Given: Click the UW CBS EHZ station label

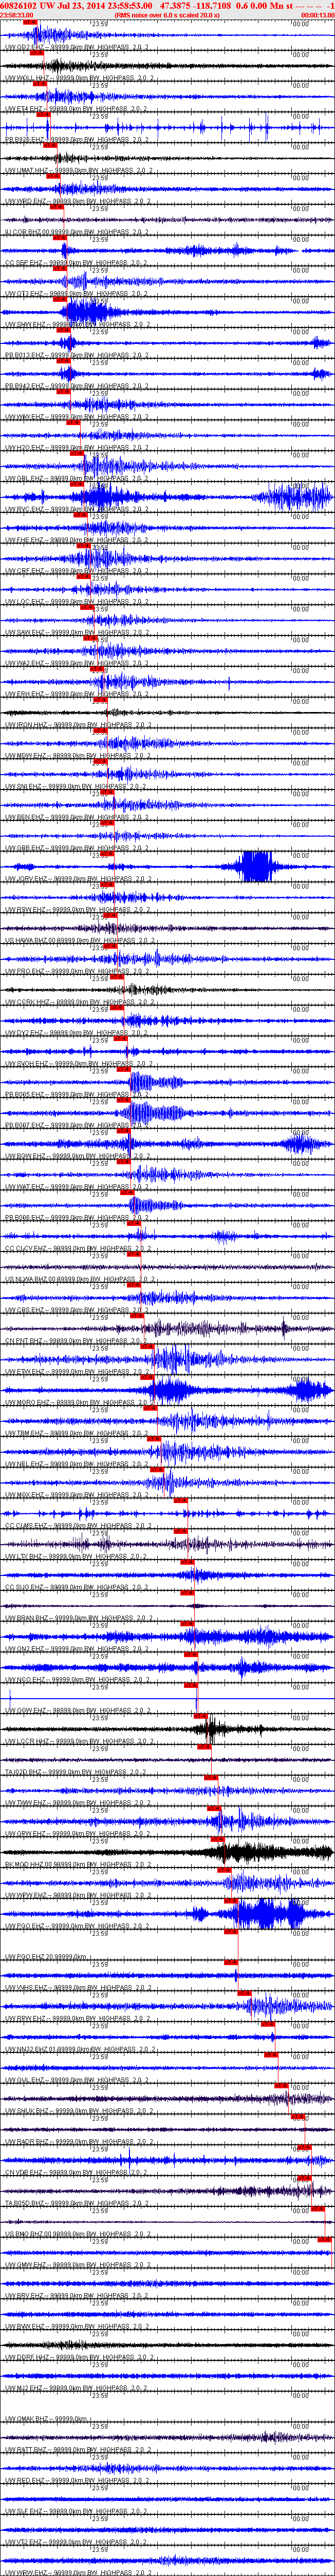Looking at the screenshot, I should tap(78, 1310).
